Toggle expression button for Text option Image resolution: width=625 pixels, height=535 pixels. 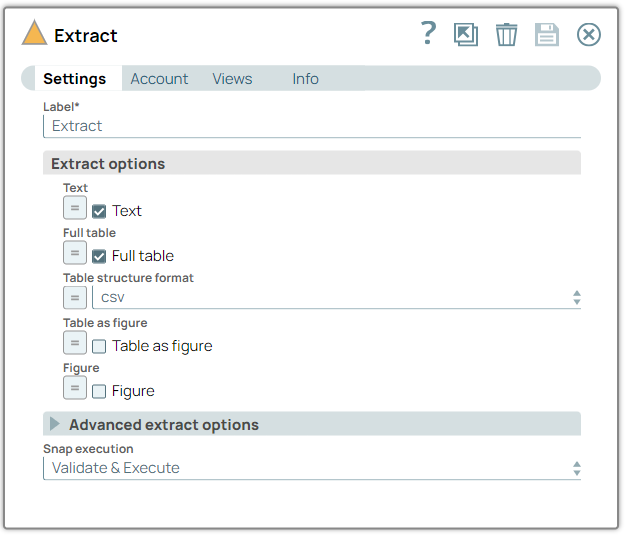coord(75,208)
